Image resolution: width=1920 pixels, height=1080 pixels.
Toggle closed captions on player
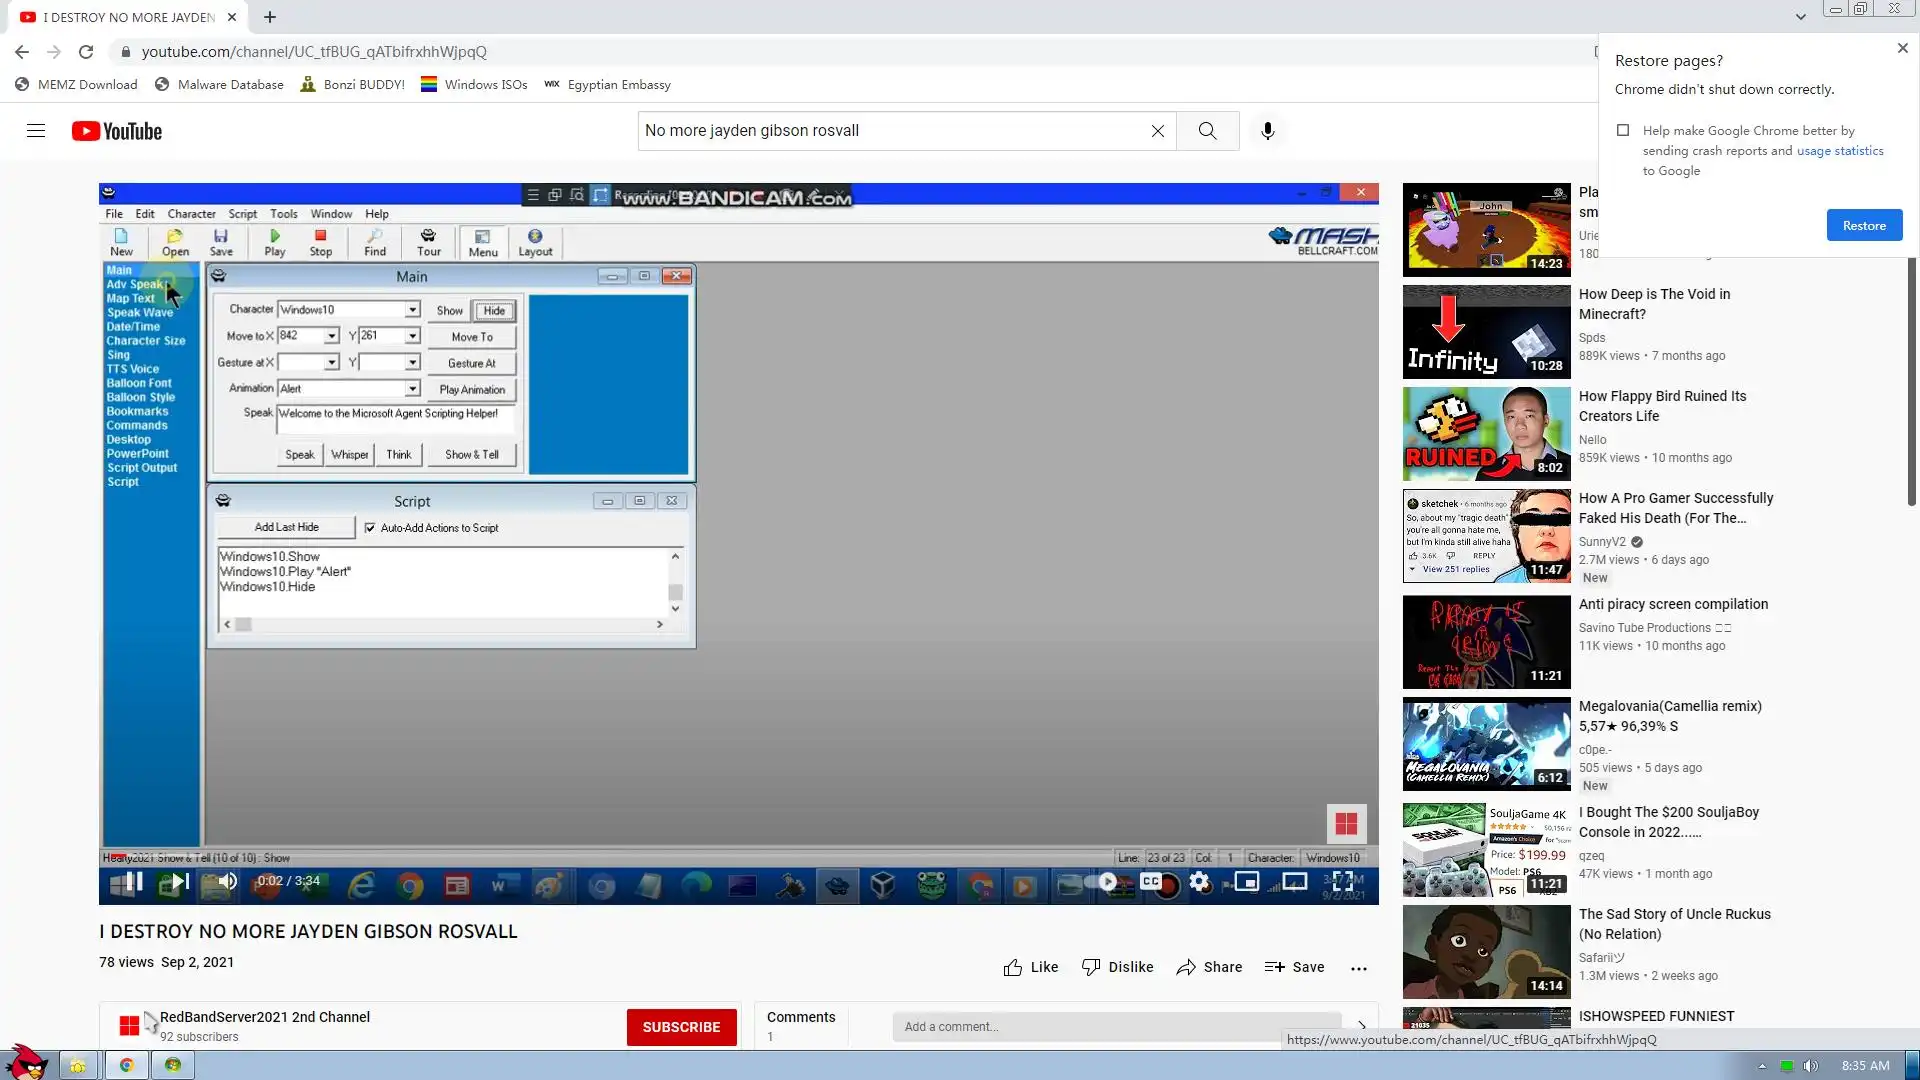pos(1151,881)
